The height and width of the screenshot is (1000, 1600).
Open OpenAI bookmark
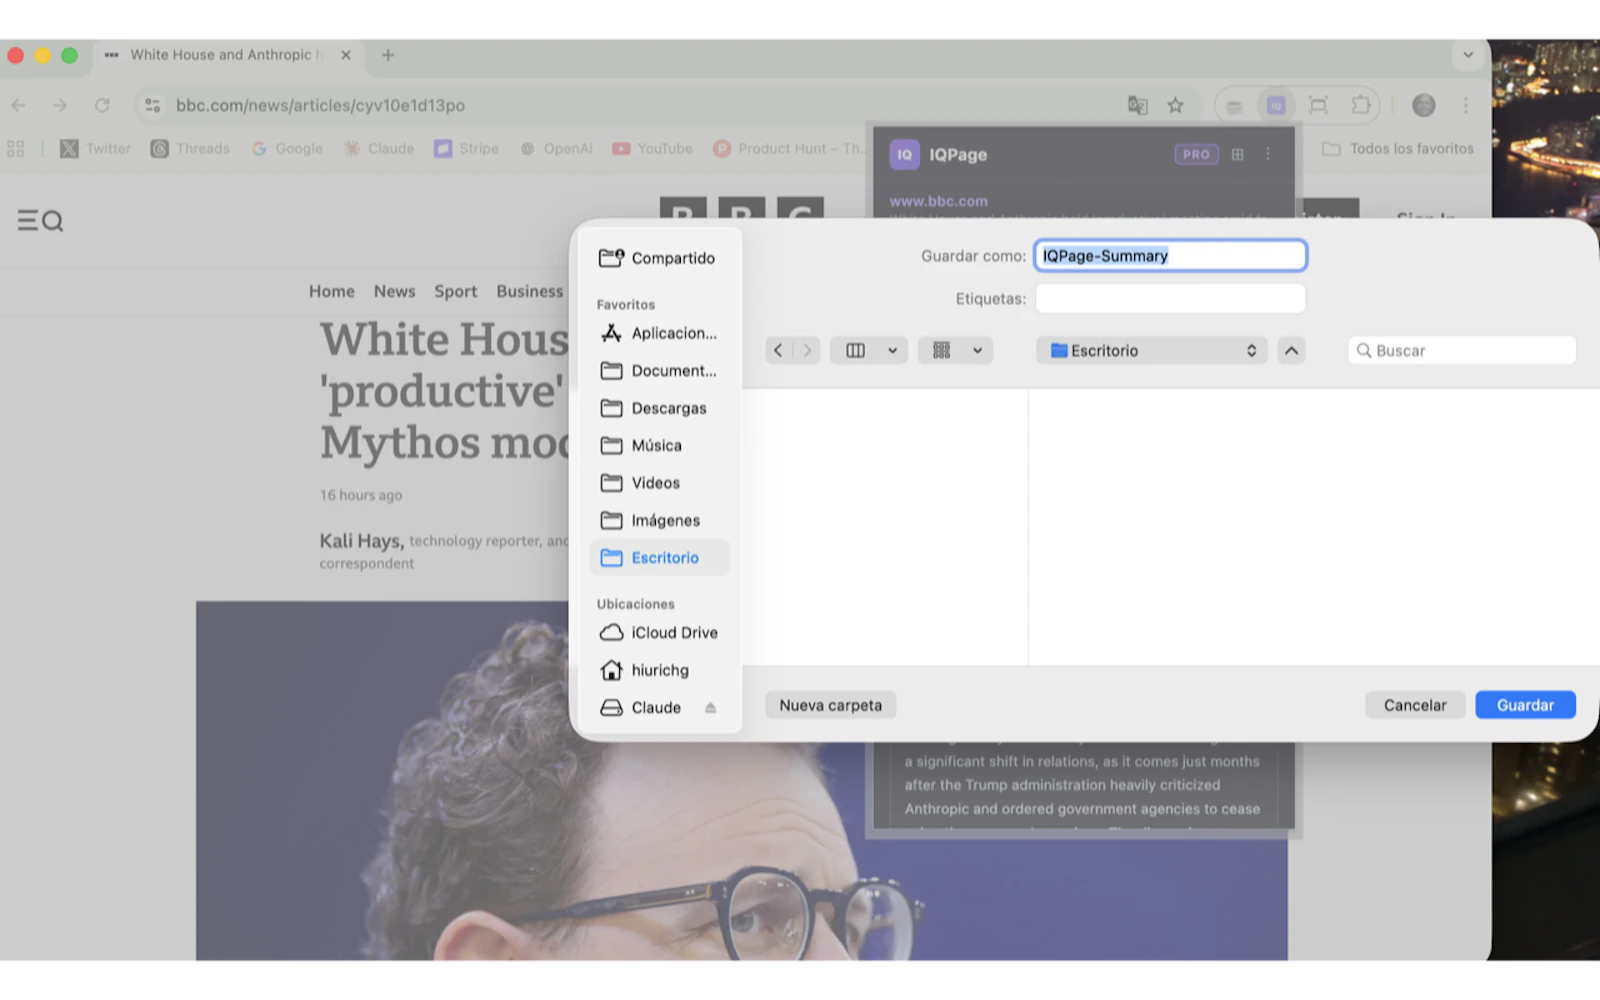tap(556, 148)
